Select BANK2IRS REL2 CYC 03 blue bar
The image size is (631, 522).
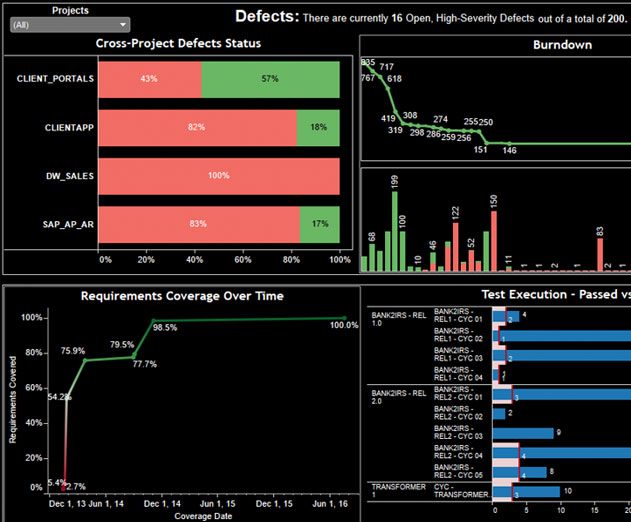pos(523,433)
